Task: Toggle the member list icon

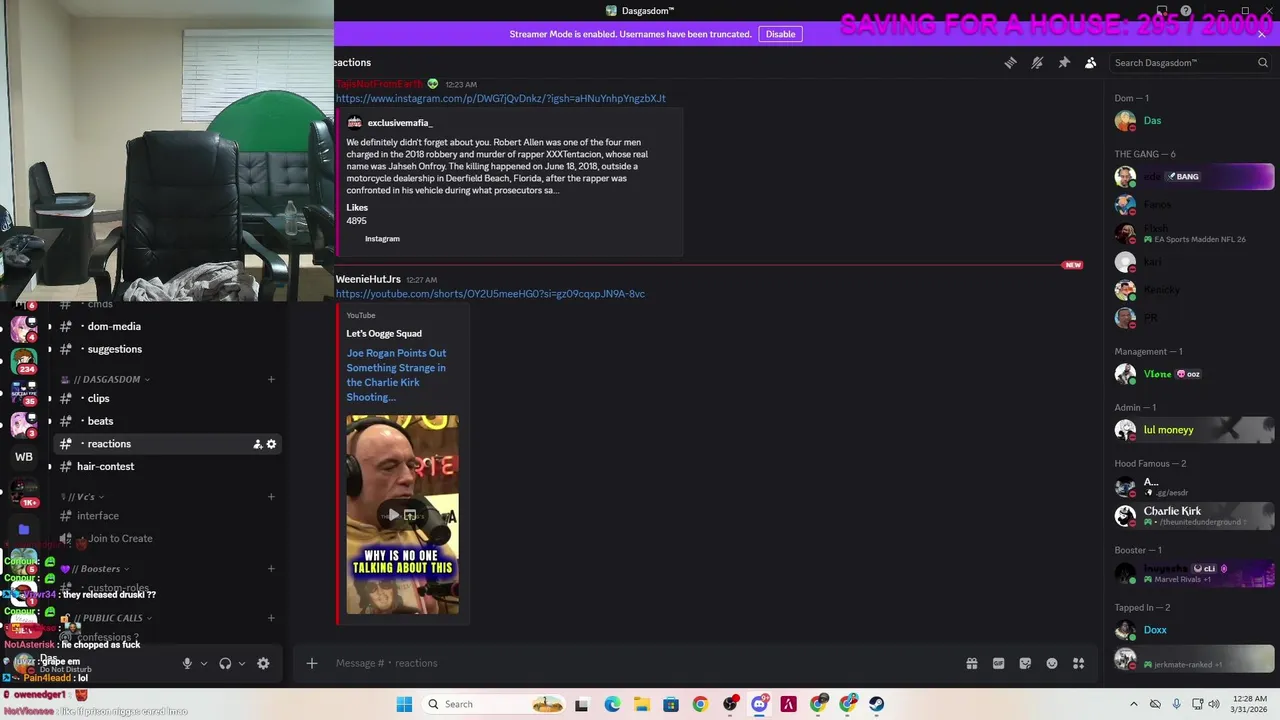Action: click(x=1090, y=62)
